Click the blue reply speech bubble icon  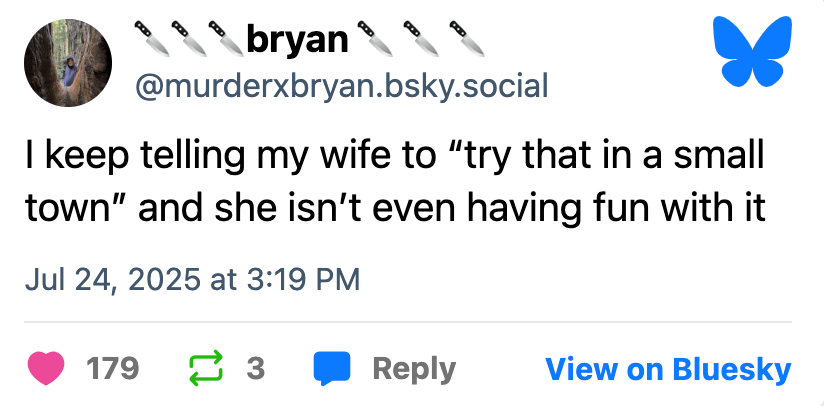pyautogui.click(x=331, y=369)
